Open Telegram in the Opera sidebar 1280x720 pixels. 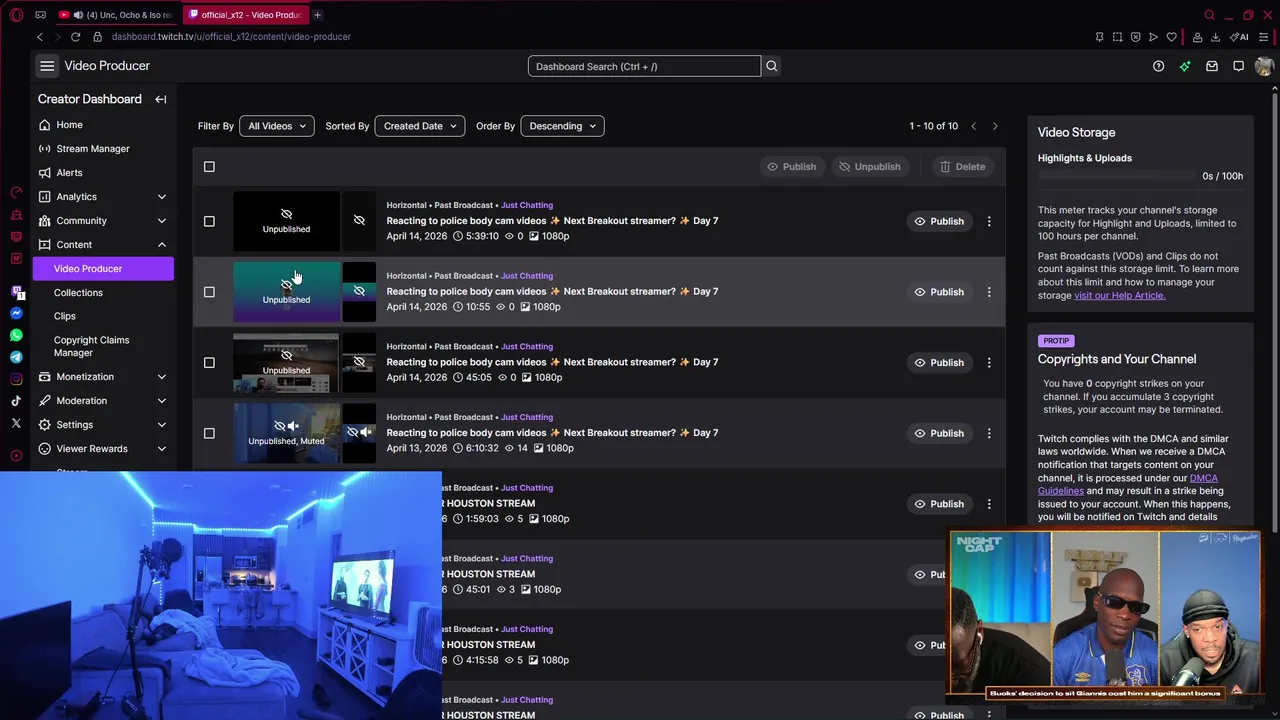(x=16, y=357)
